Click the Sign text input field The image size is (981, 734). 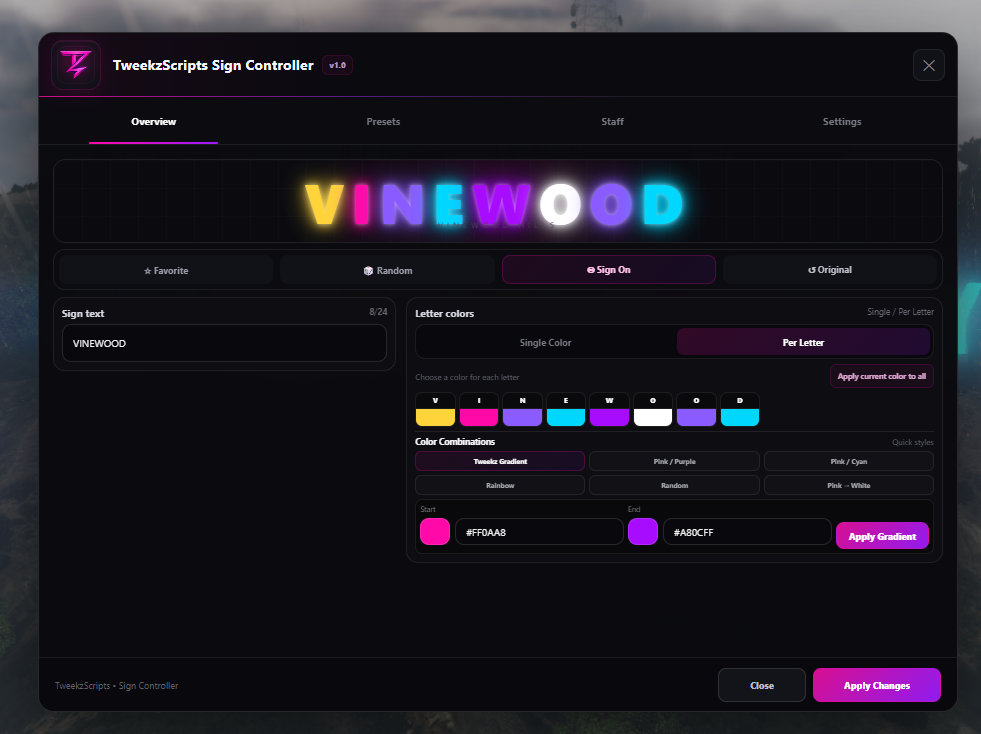pyautogui.click(x=224, y=343)
